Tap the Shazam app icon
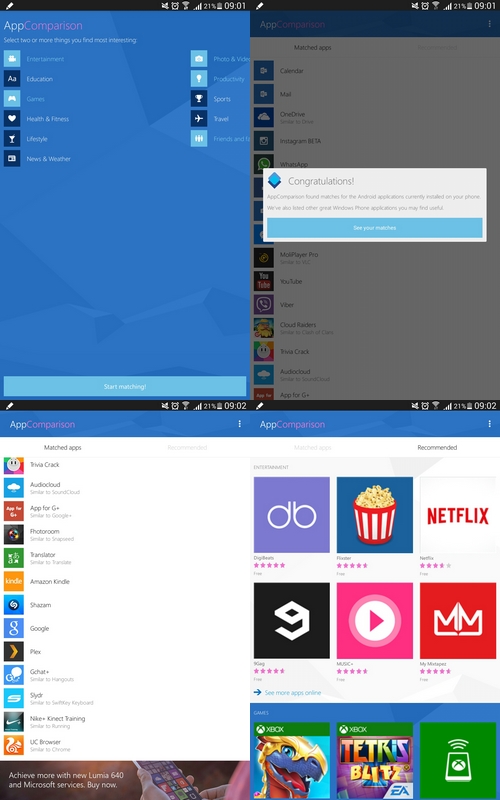 pyautogui.click(x=14, y=605)
